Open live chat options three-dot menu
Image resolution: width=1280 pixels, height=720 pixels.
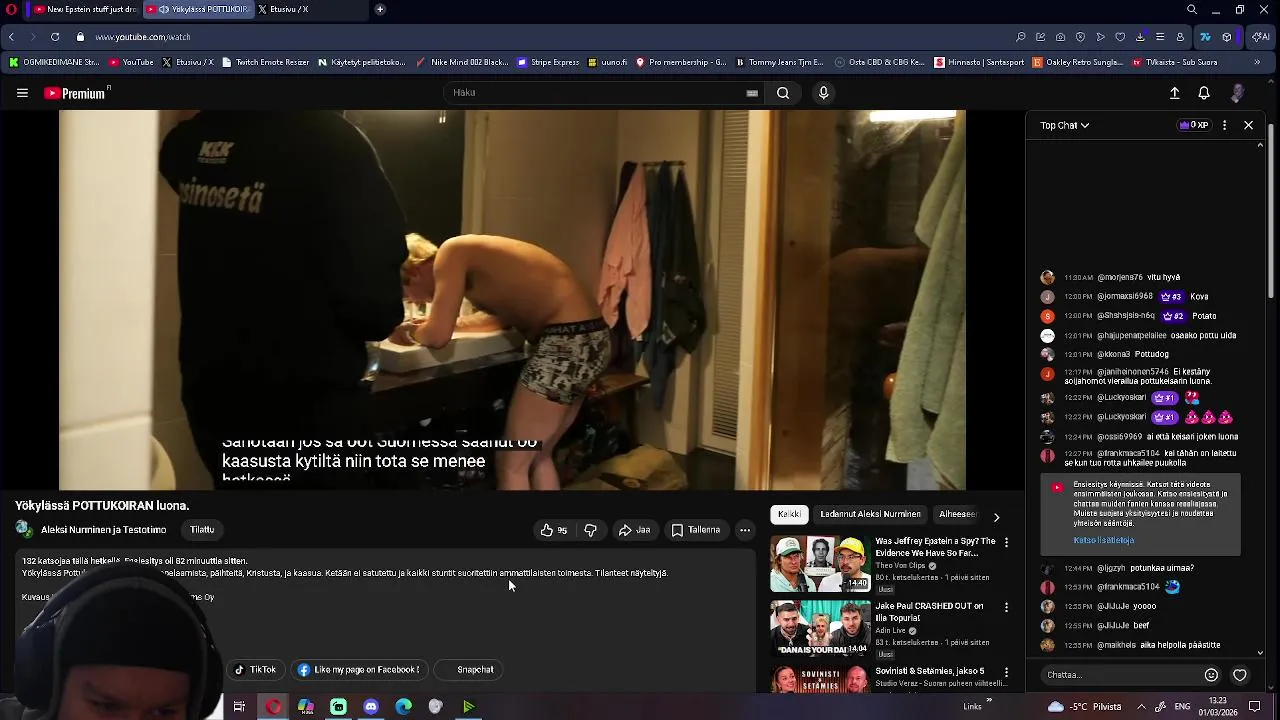(x=1225, y=125)
